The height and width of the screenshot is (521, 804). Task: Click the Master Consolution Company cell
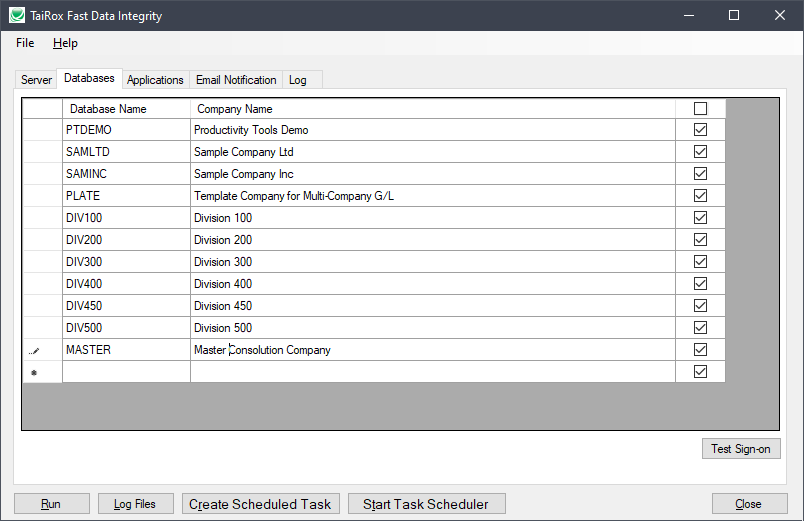(433, 350)
